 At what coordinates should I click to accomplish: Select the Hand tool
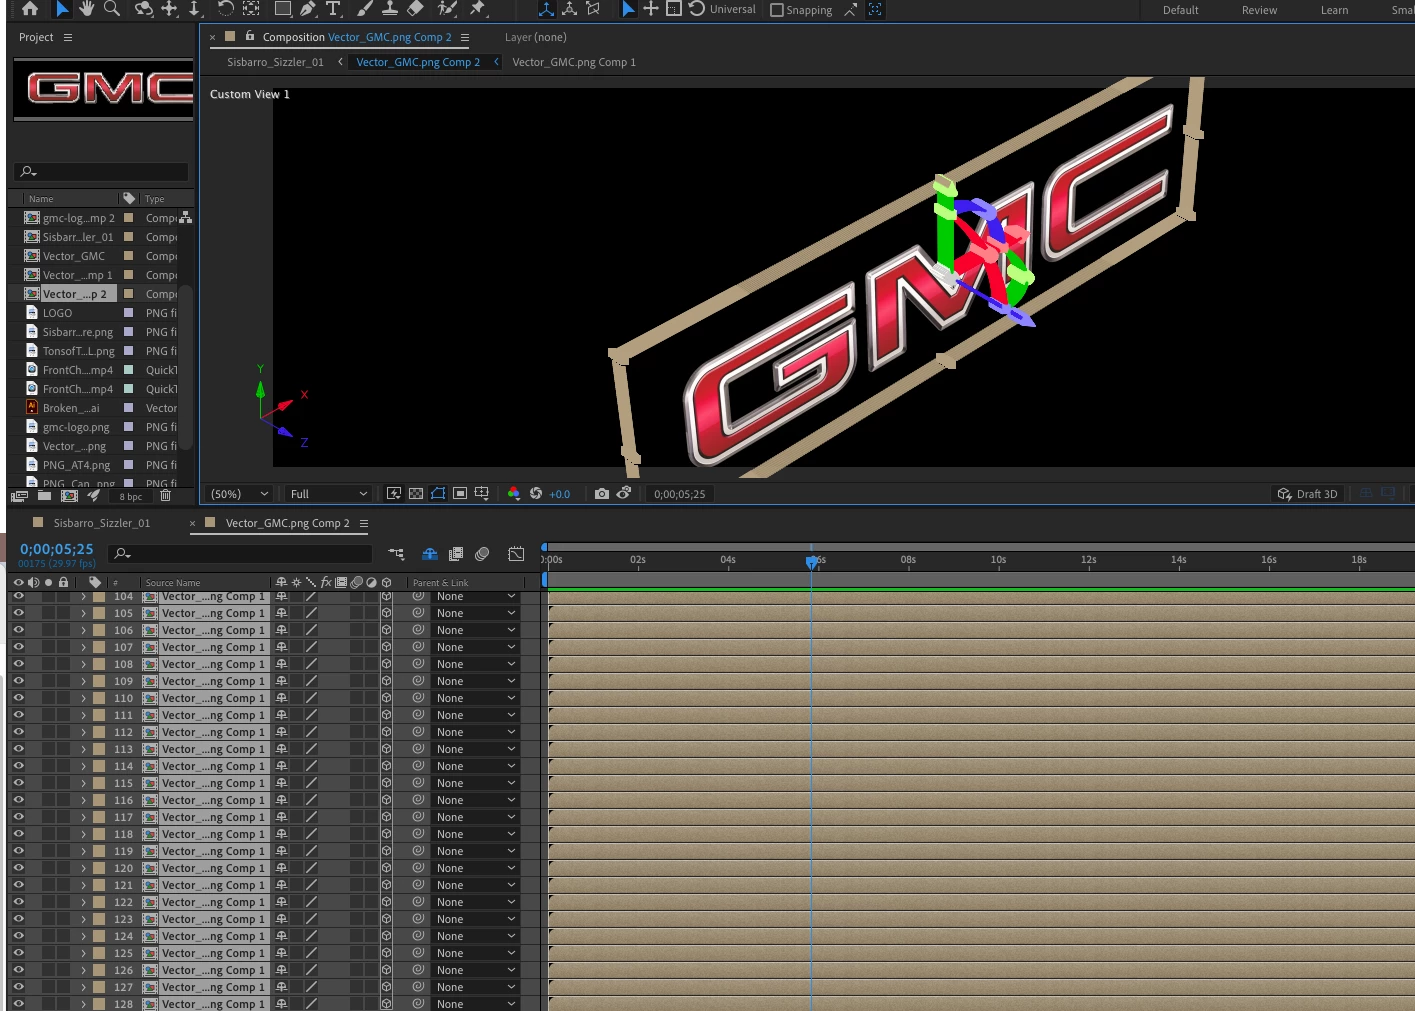tap(87, 9)
